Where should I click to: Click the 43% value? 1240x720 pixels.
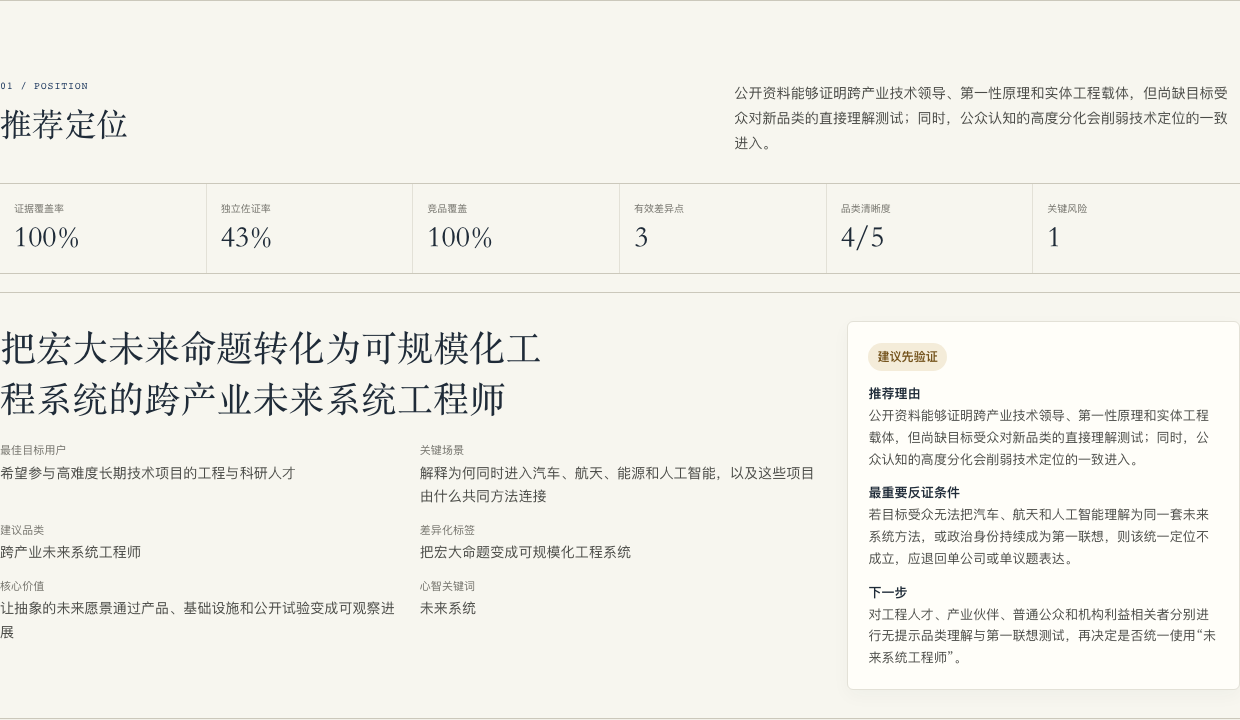coord(246,238)
